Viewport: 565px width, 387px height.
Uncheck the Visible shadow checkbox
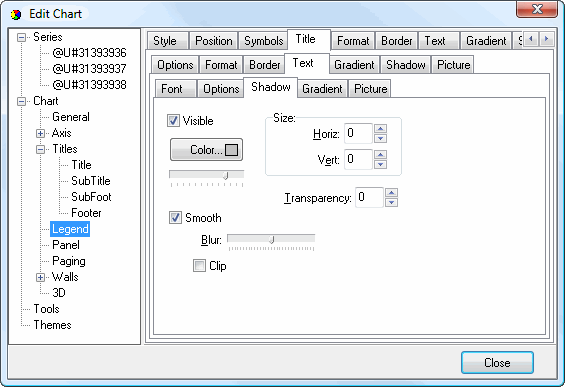point(173,120)
